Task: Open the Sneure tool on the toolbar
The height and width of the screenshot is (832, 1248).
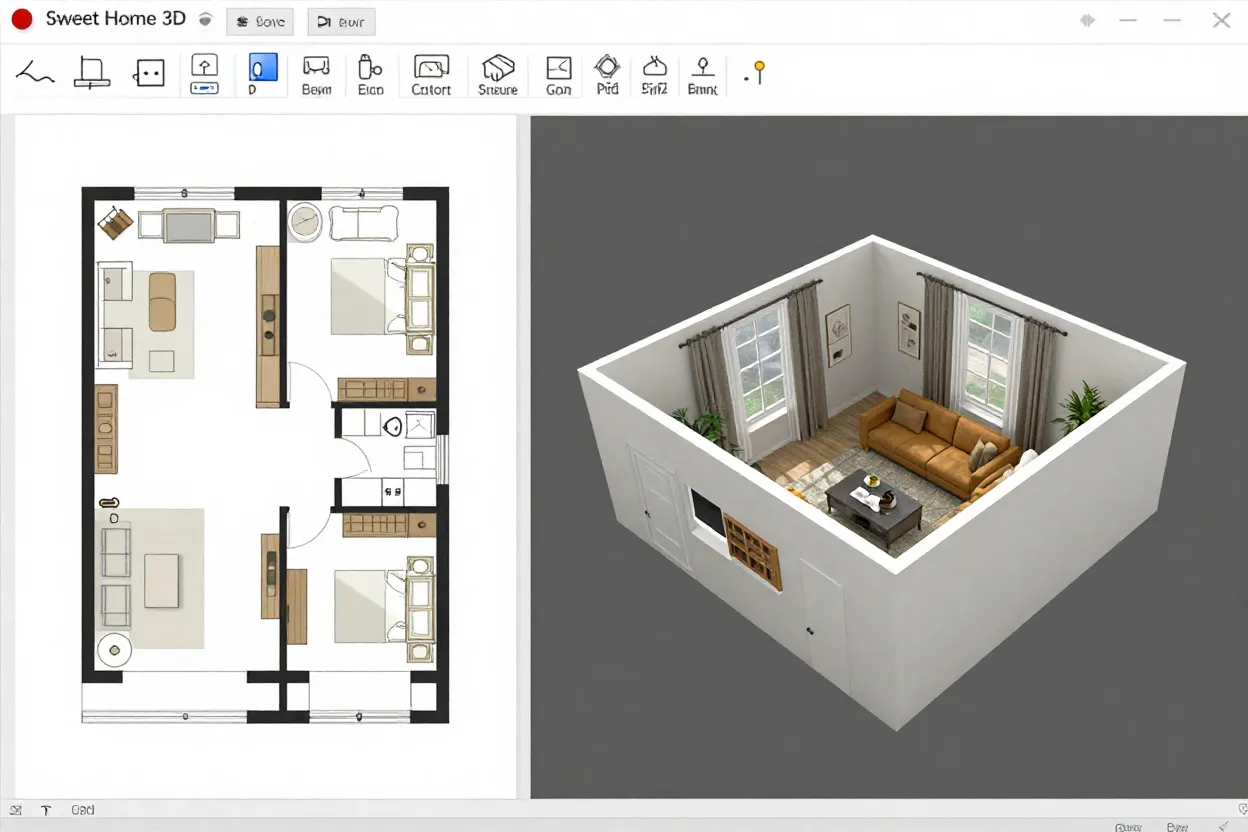Action: 497,70
